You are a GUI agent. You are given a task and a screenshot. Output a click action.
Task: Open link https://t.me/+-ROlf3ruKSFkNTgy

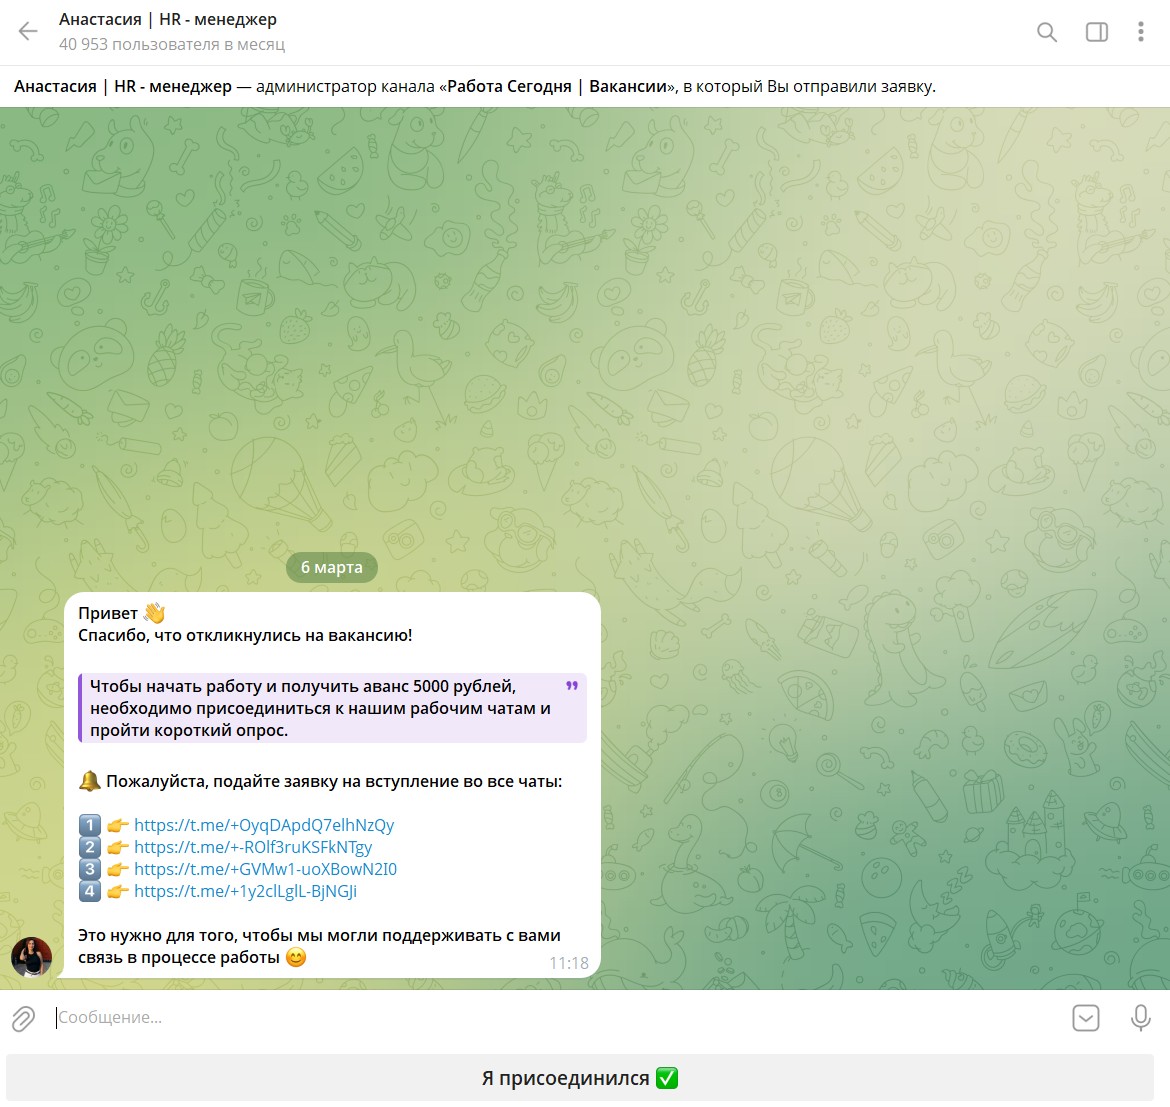253,847
